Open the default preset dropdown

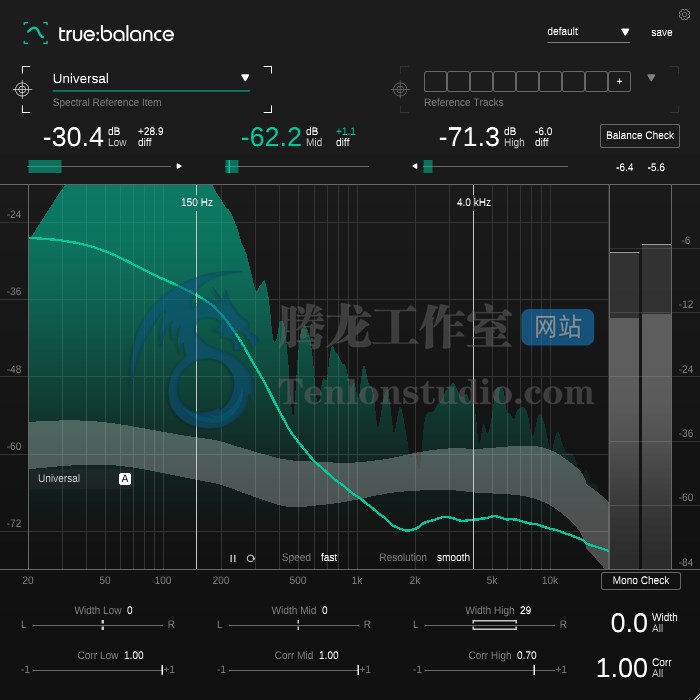coord(588,32)
